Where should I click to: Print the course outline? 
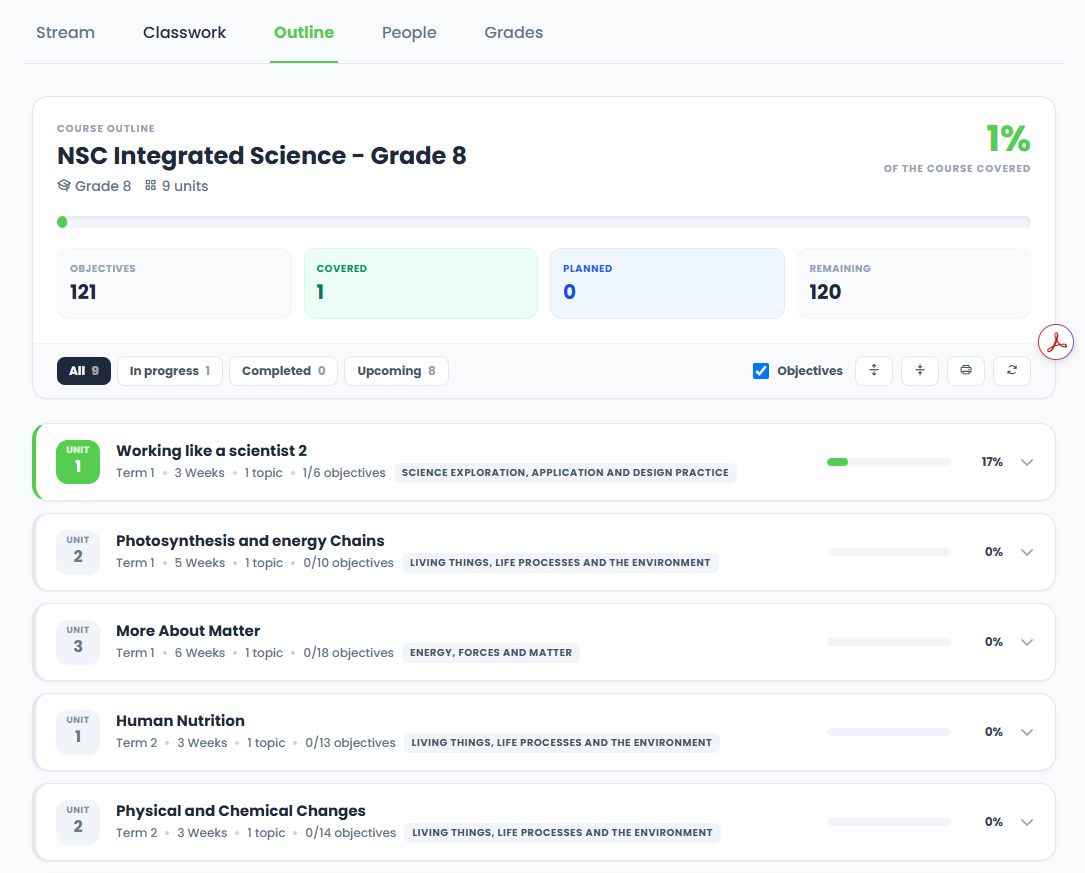pyautogui.click(x=966, y=371)
